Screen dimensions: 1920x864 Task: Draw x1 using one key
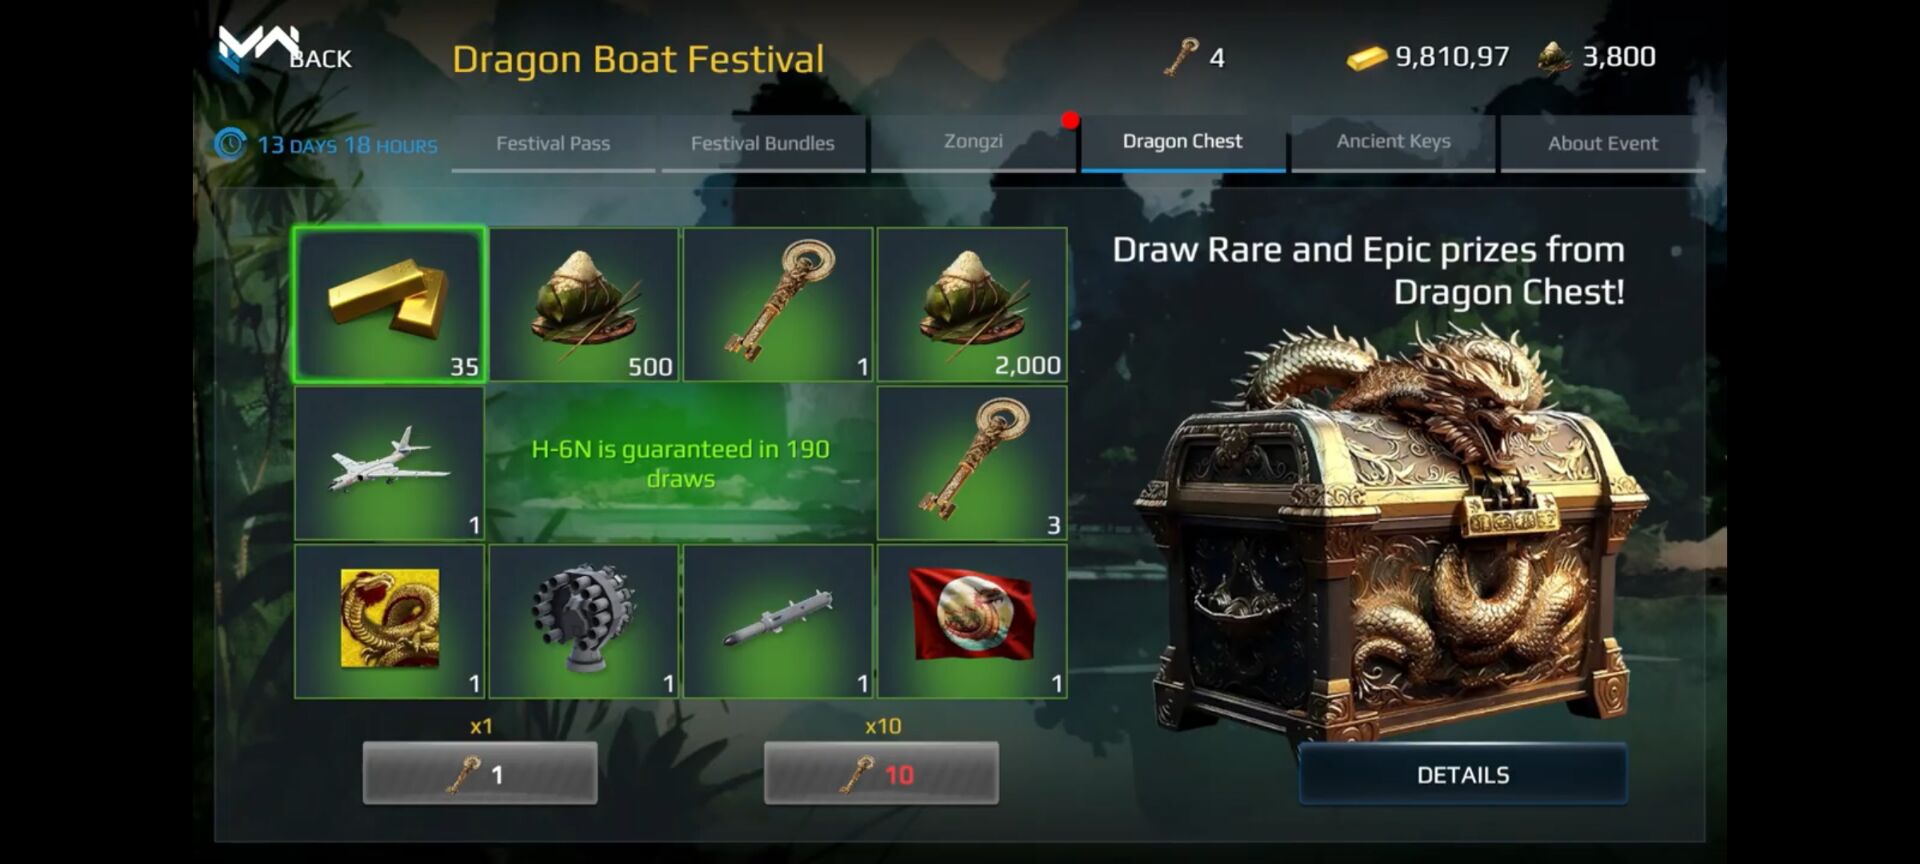[480, 773]
